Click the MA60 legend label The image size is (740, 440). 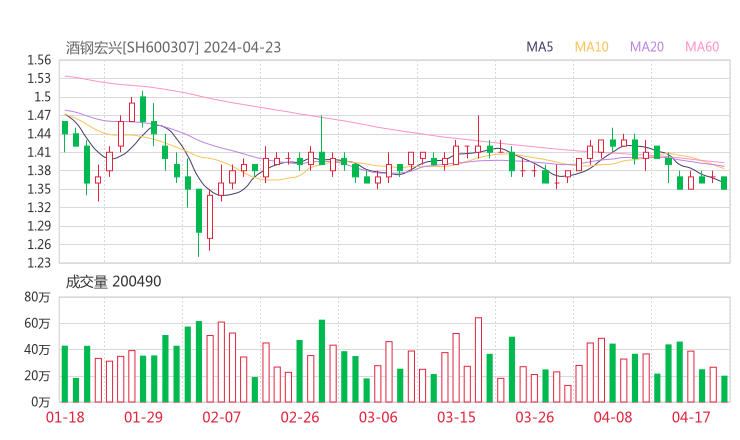point(702,47)
